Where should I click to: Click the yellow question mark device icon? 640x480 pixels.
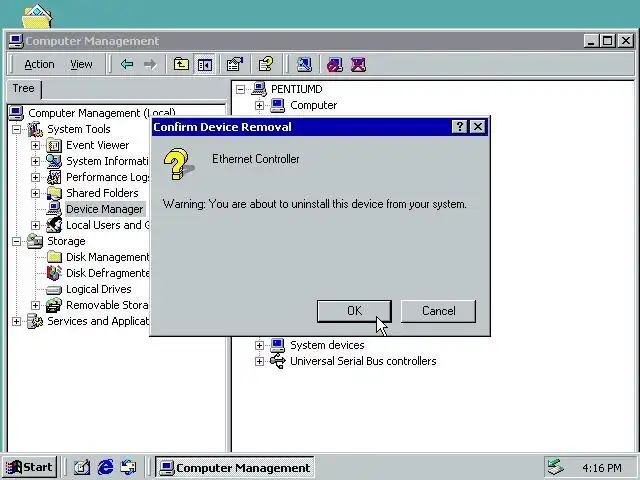coord(178,164)
